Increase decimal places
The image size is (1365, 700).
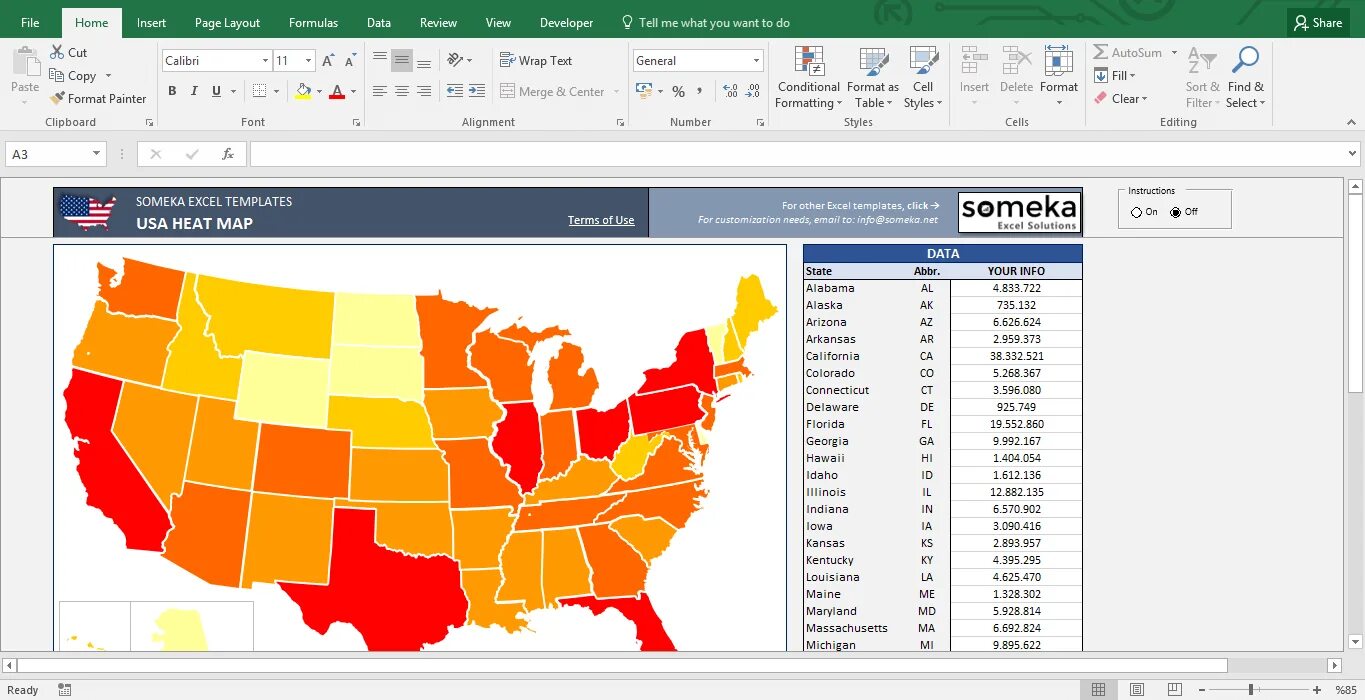coord(730,91)
